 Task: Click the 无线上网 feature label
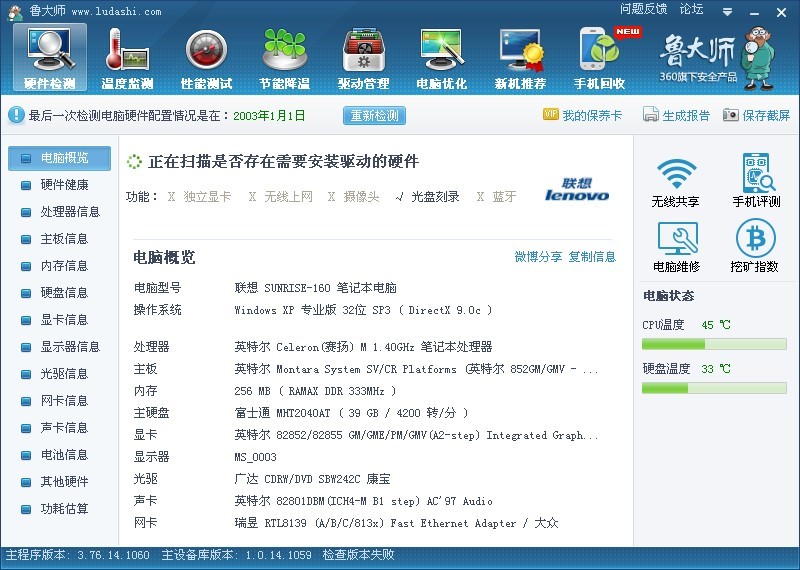point(288,196)
